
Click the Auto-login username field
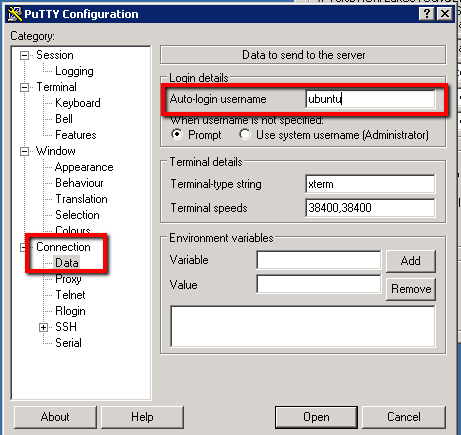coord(370,99)
